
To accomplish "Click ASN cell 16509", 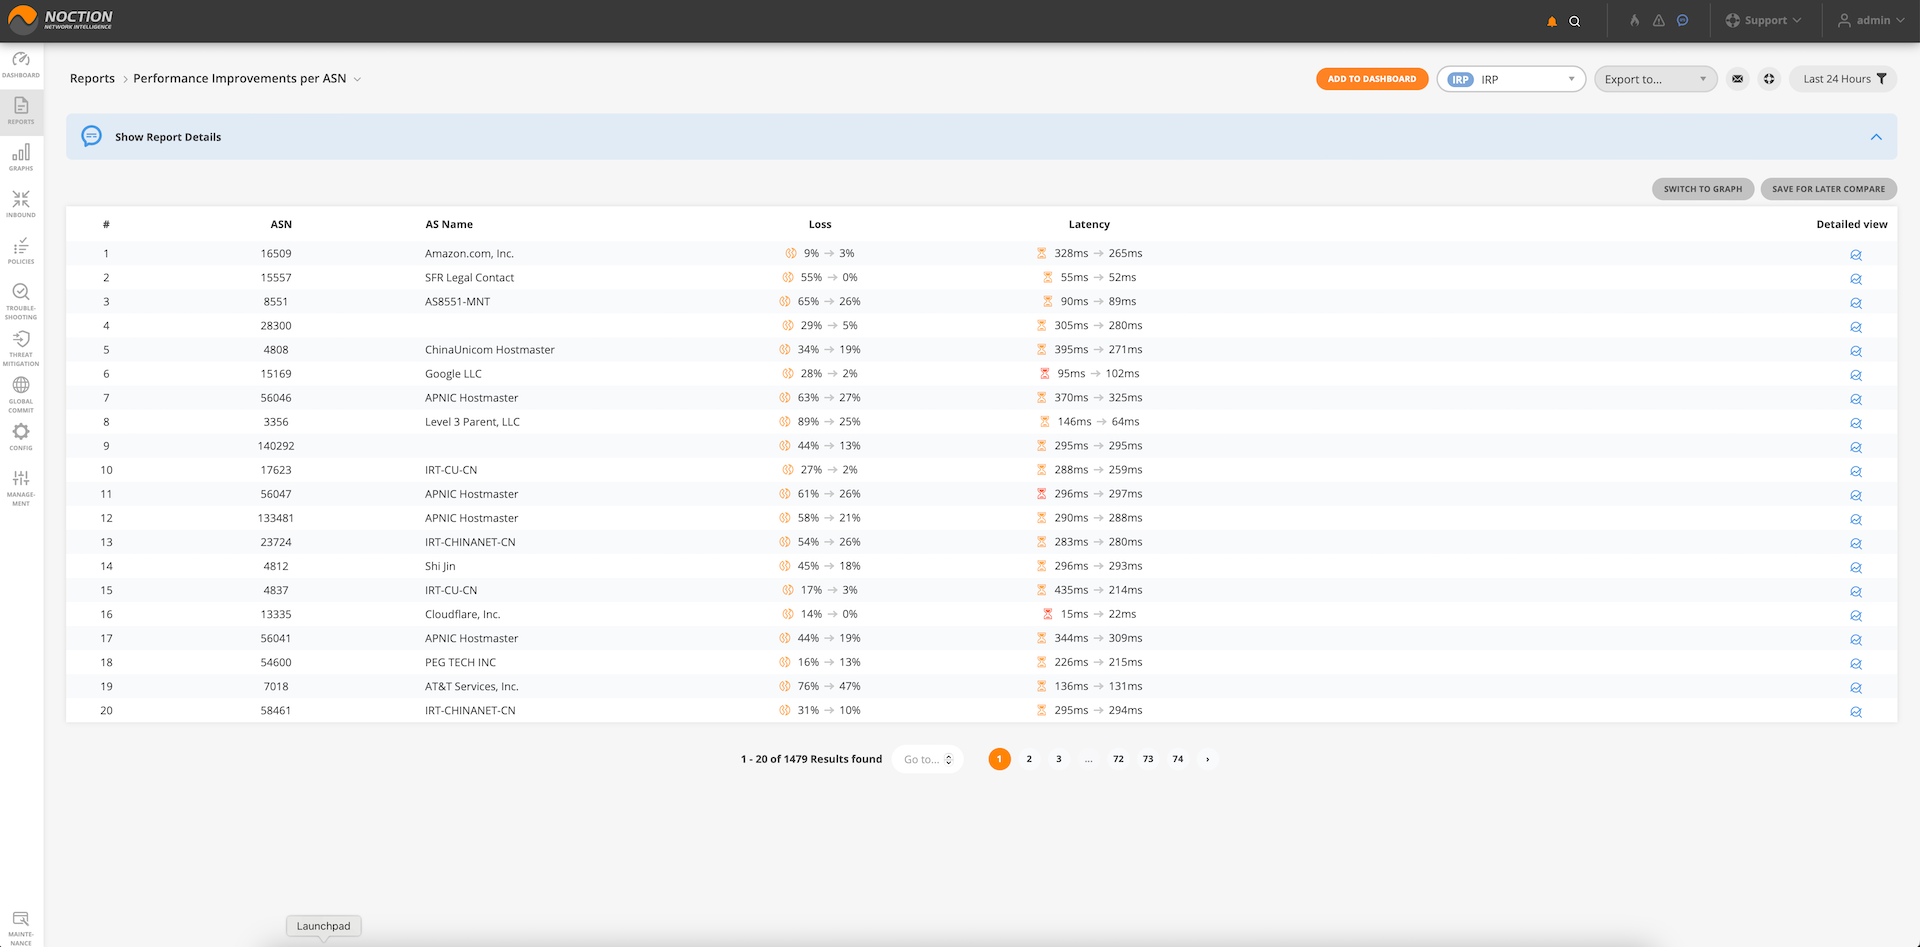I will (x=276, y=254).
